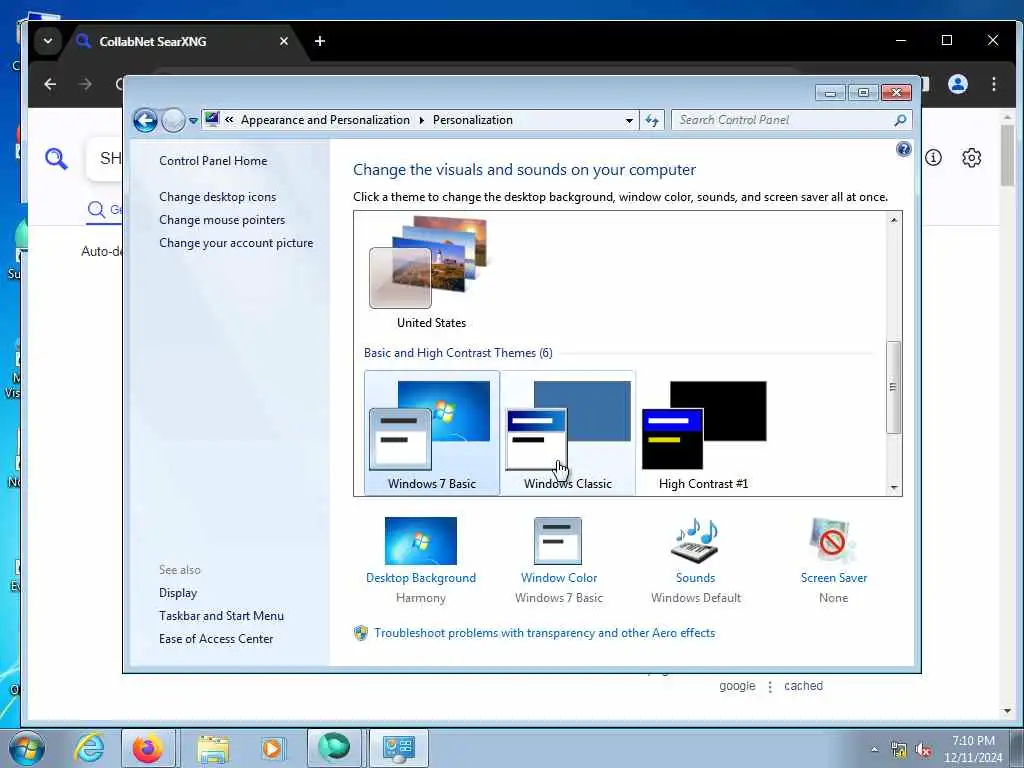Navigate to Appearance and Personalization breadcrumb
This screenshot has height=768, width=1024.
tap(325, 120)
